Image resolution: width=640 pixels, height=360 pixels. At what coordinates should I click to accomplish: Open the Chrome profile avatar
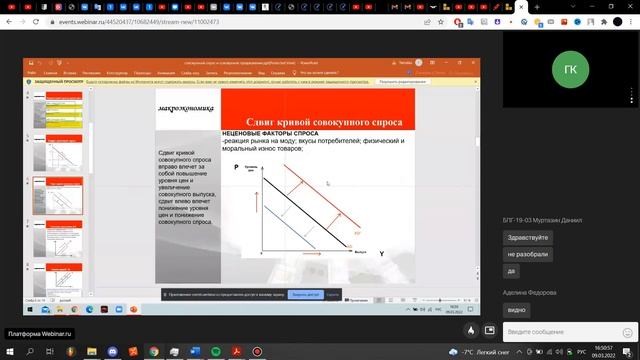point(618,22)
